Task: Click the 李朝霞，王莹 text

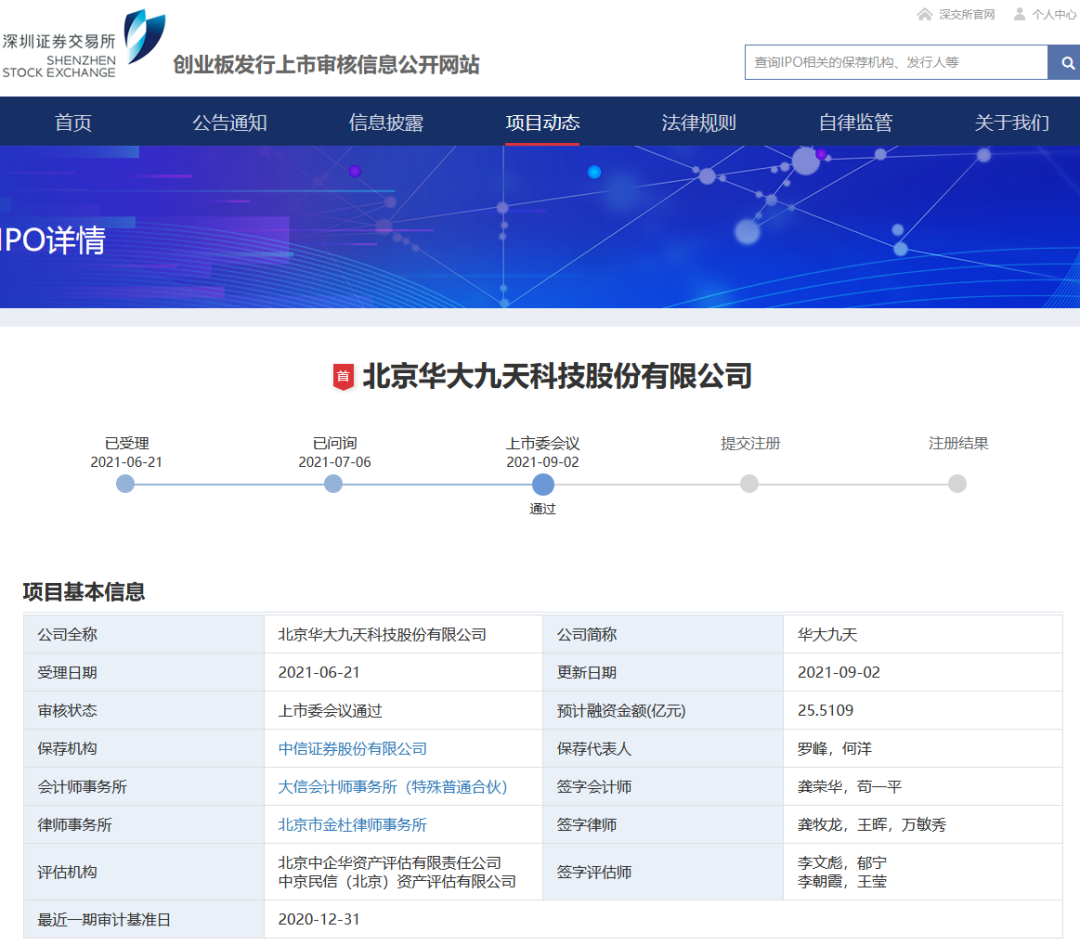Action: pyautogui.click(x=842, y=881)
